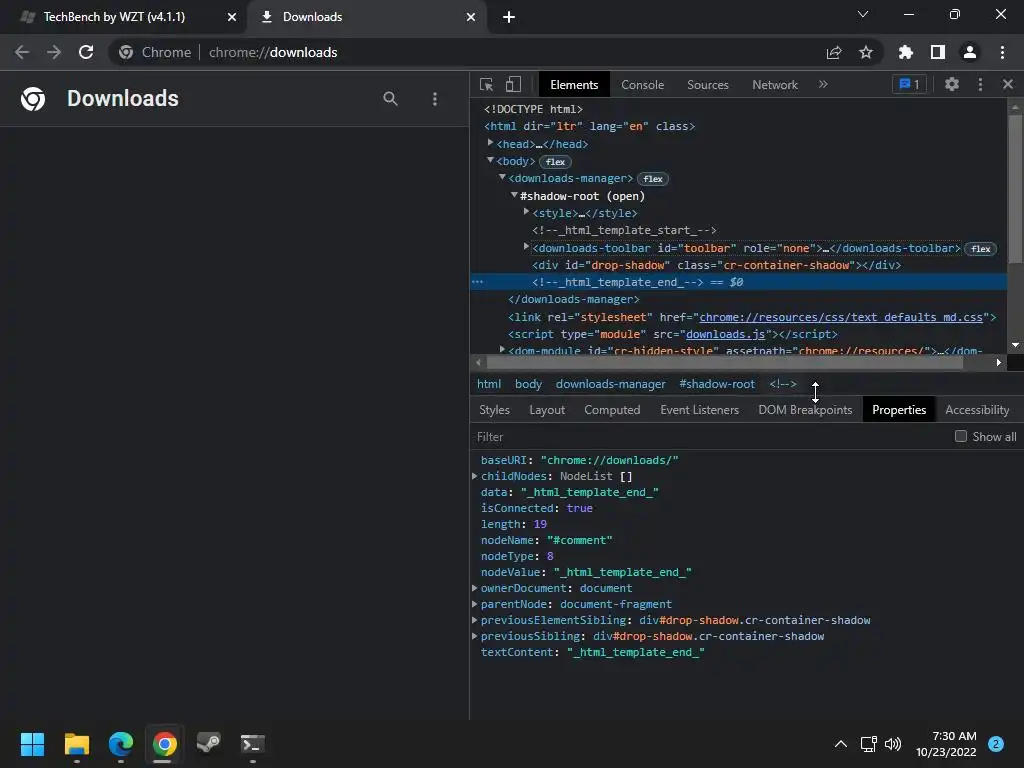This screenshot has width=1024, height=768.
Task: Open Chrome main three-dot menu
Action: pos(1002,52)
